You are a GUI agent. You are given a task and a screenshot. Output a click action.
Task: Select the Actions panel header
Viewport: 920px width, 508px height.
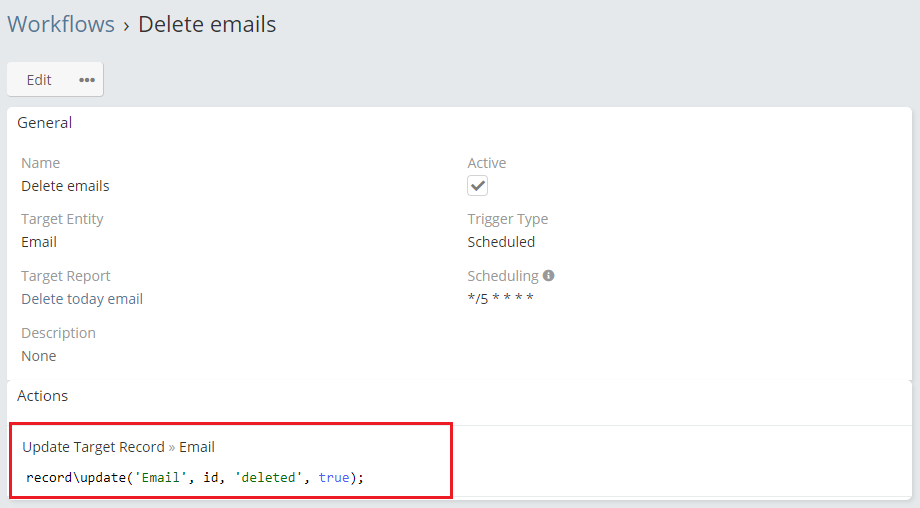[x=43, y=396]
